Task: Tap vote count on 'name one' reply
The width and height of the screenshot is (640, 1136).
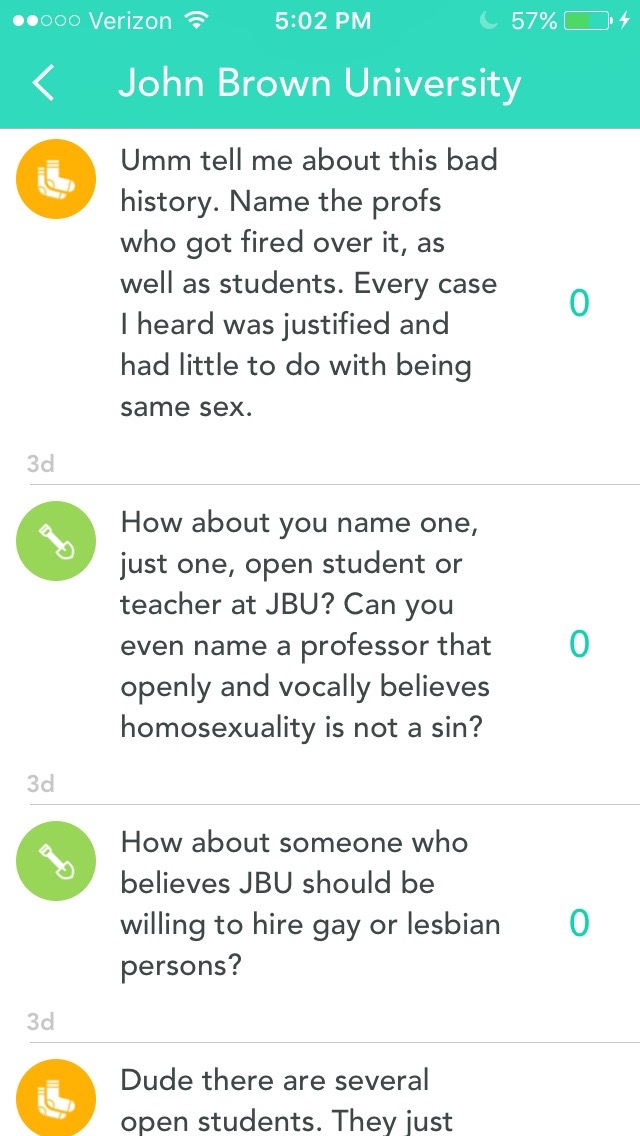Action: pos(579,645)
